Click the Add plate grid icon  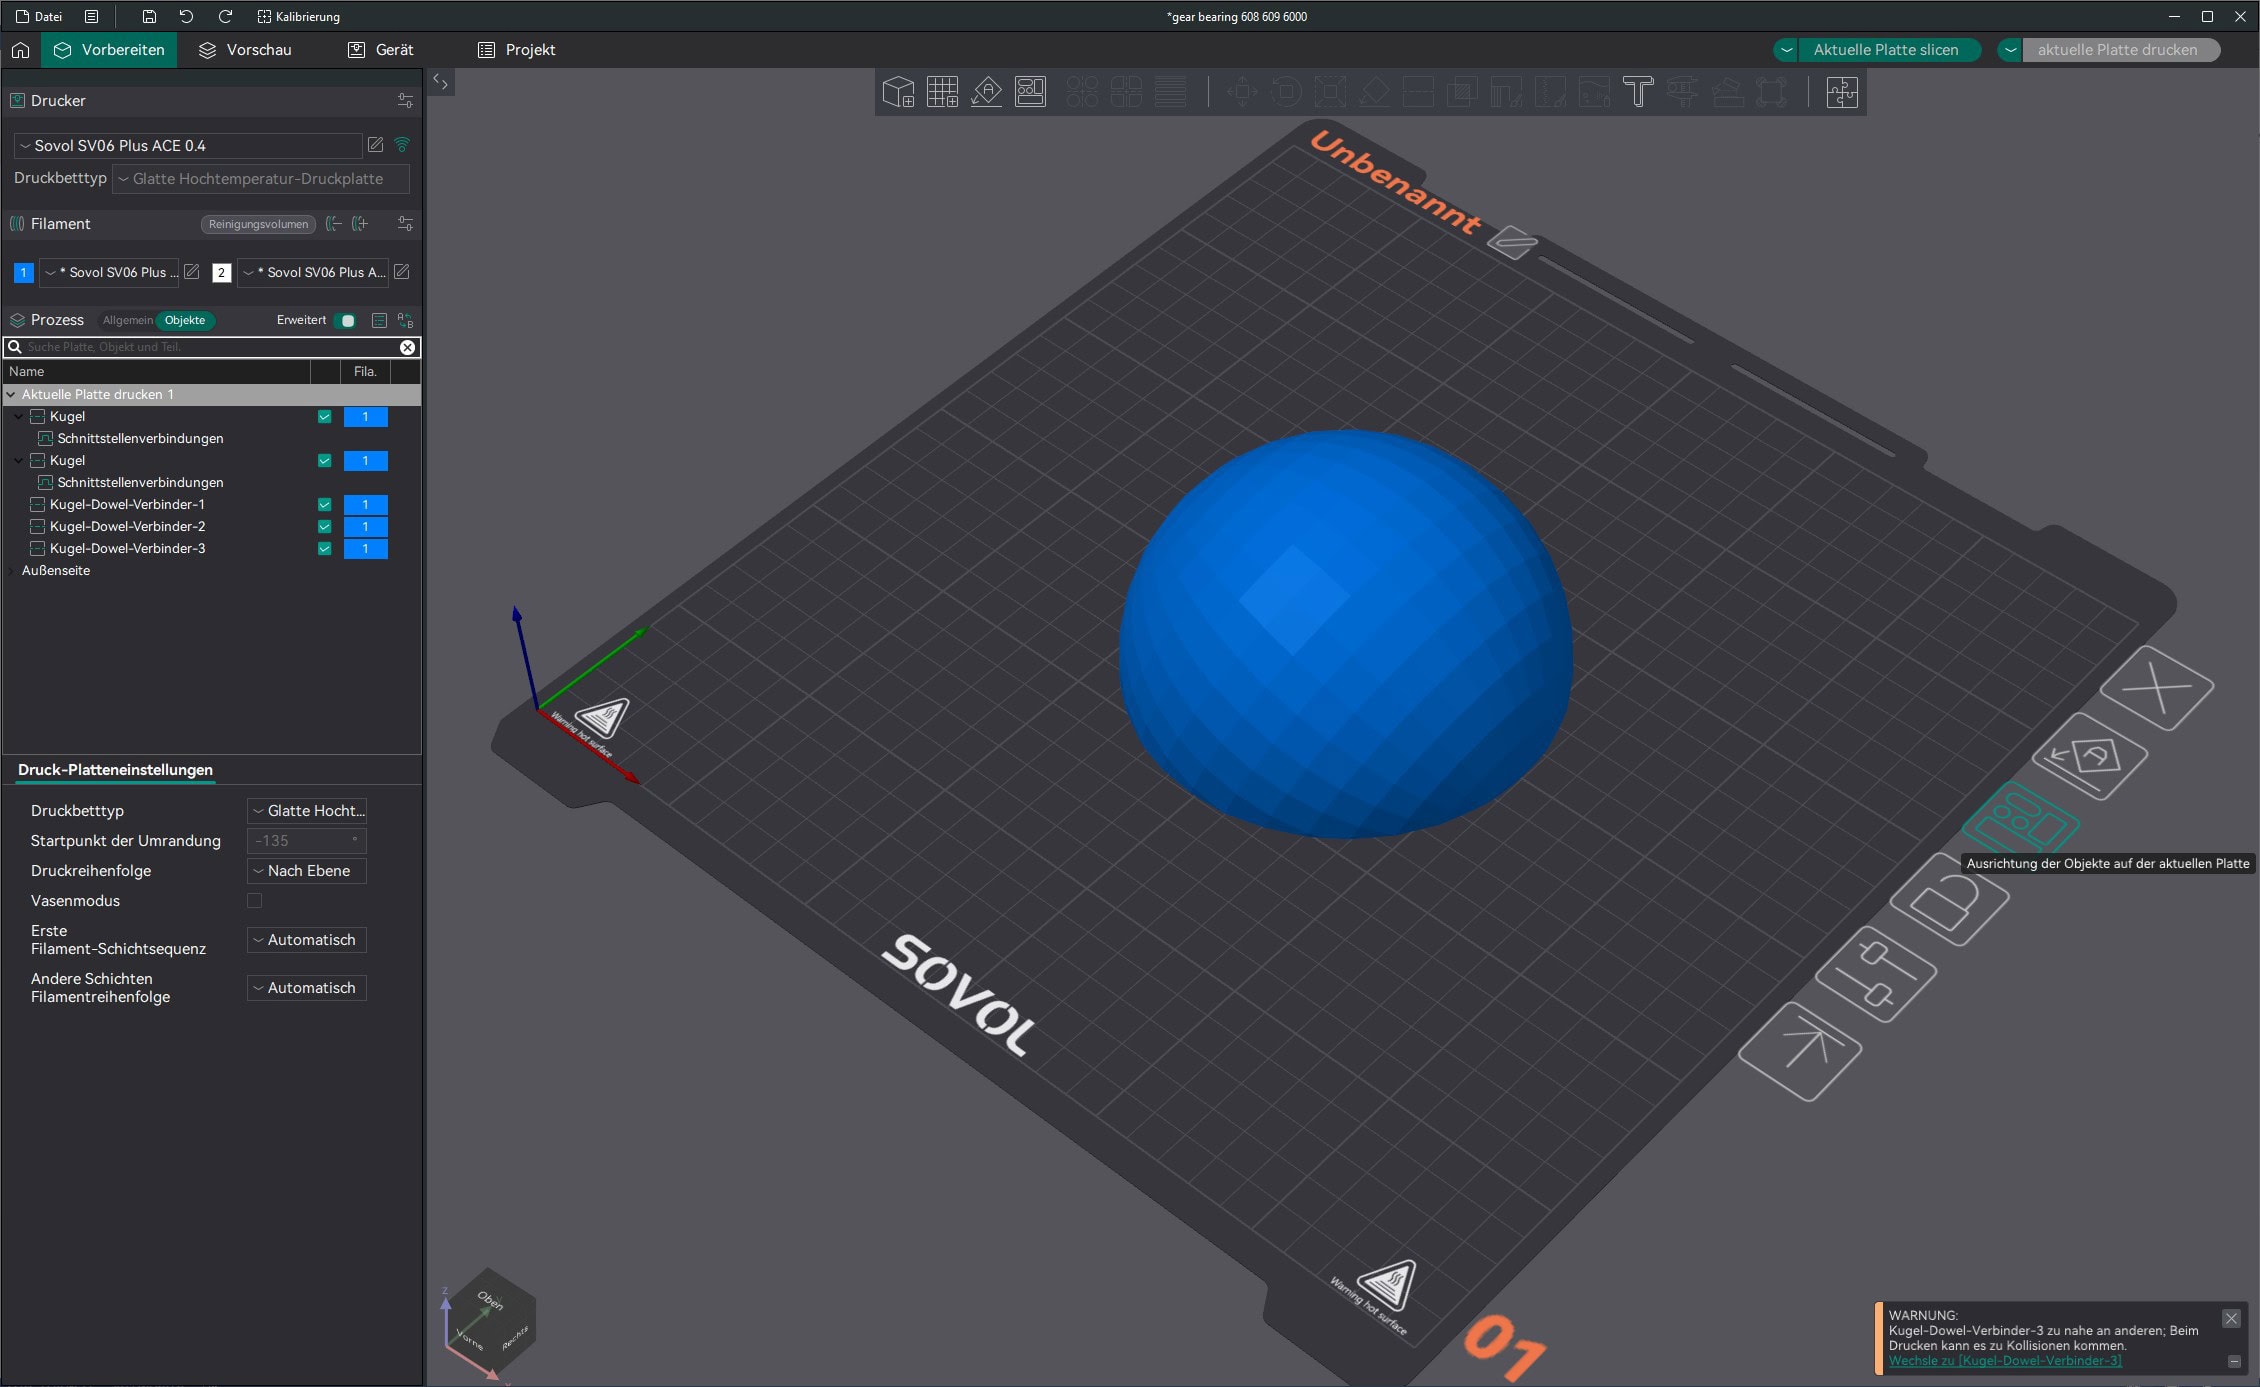click(x=942, y=92)
